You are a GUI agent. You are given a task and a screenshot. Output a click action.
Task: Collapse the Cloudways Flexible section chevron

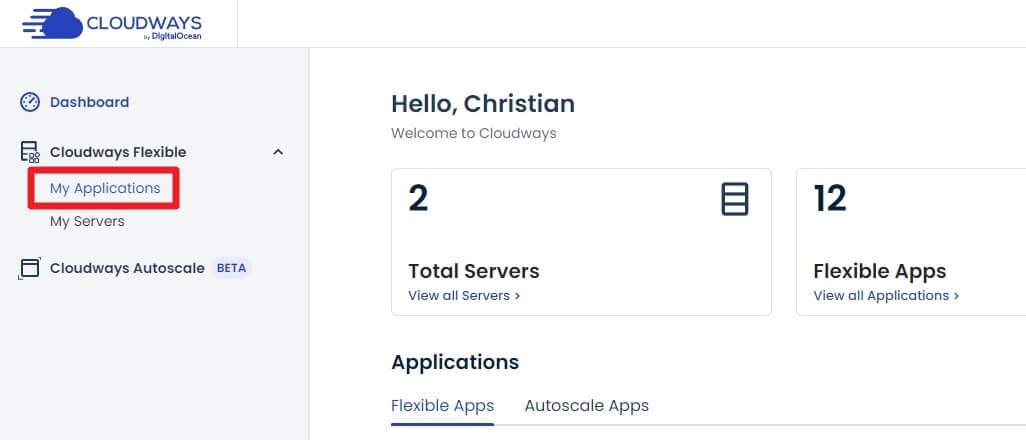tap(278, 152)
